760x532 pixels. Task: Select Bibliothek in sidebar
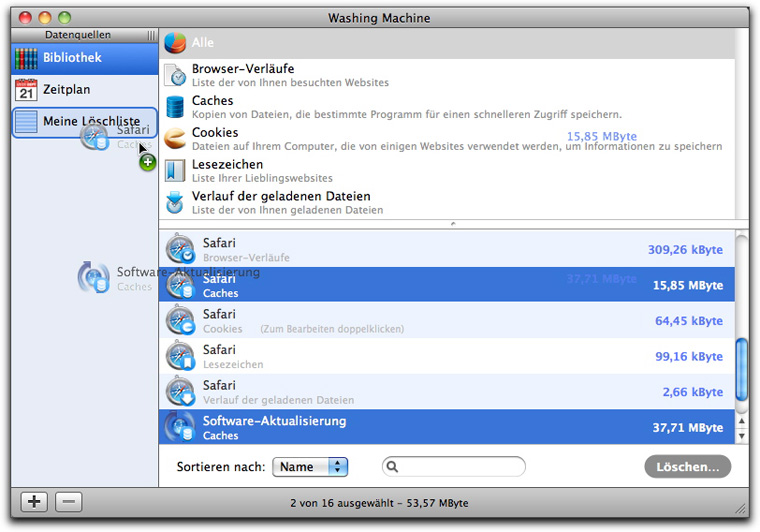coord(85,58)
